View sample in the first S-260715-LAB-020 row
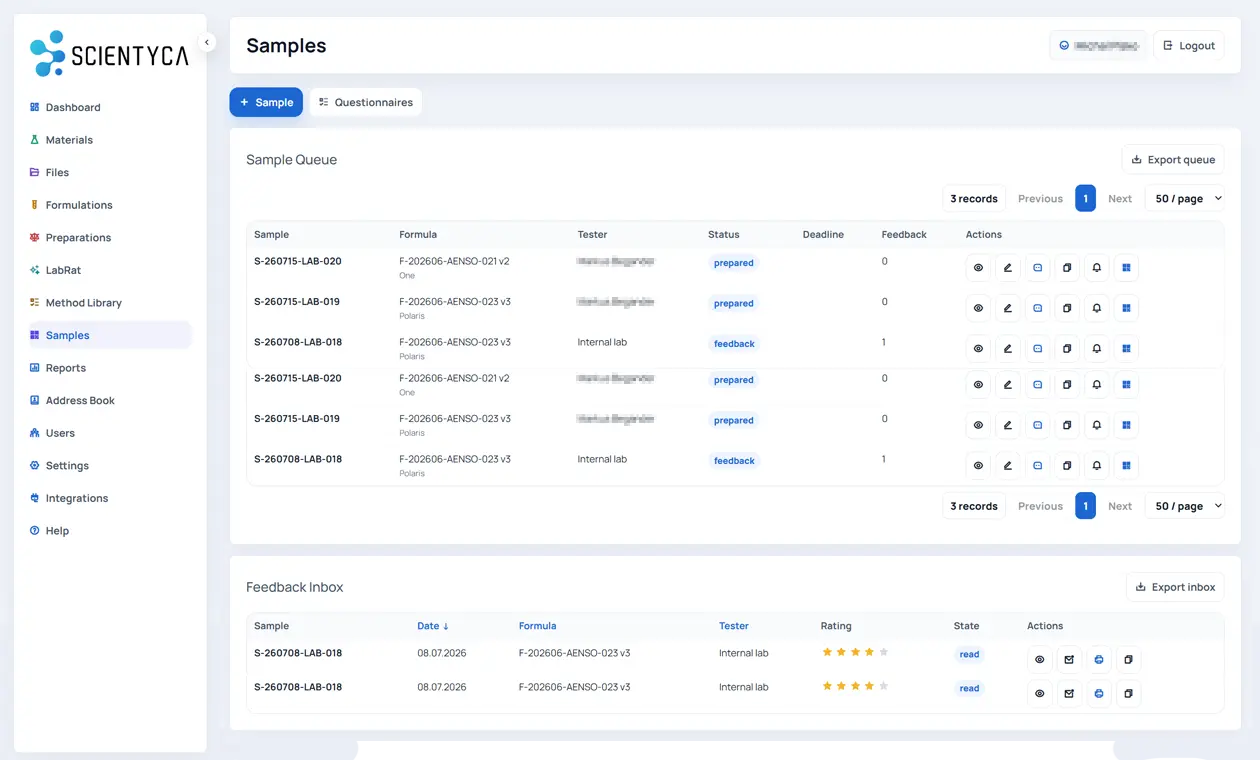1260x760 pixels. tap(978, 268)
